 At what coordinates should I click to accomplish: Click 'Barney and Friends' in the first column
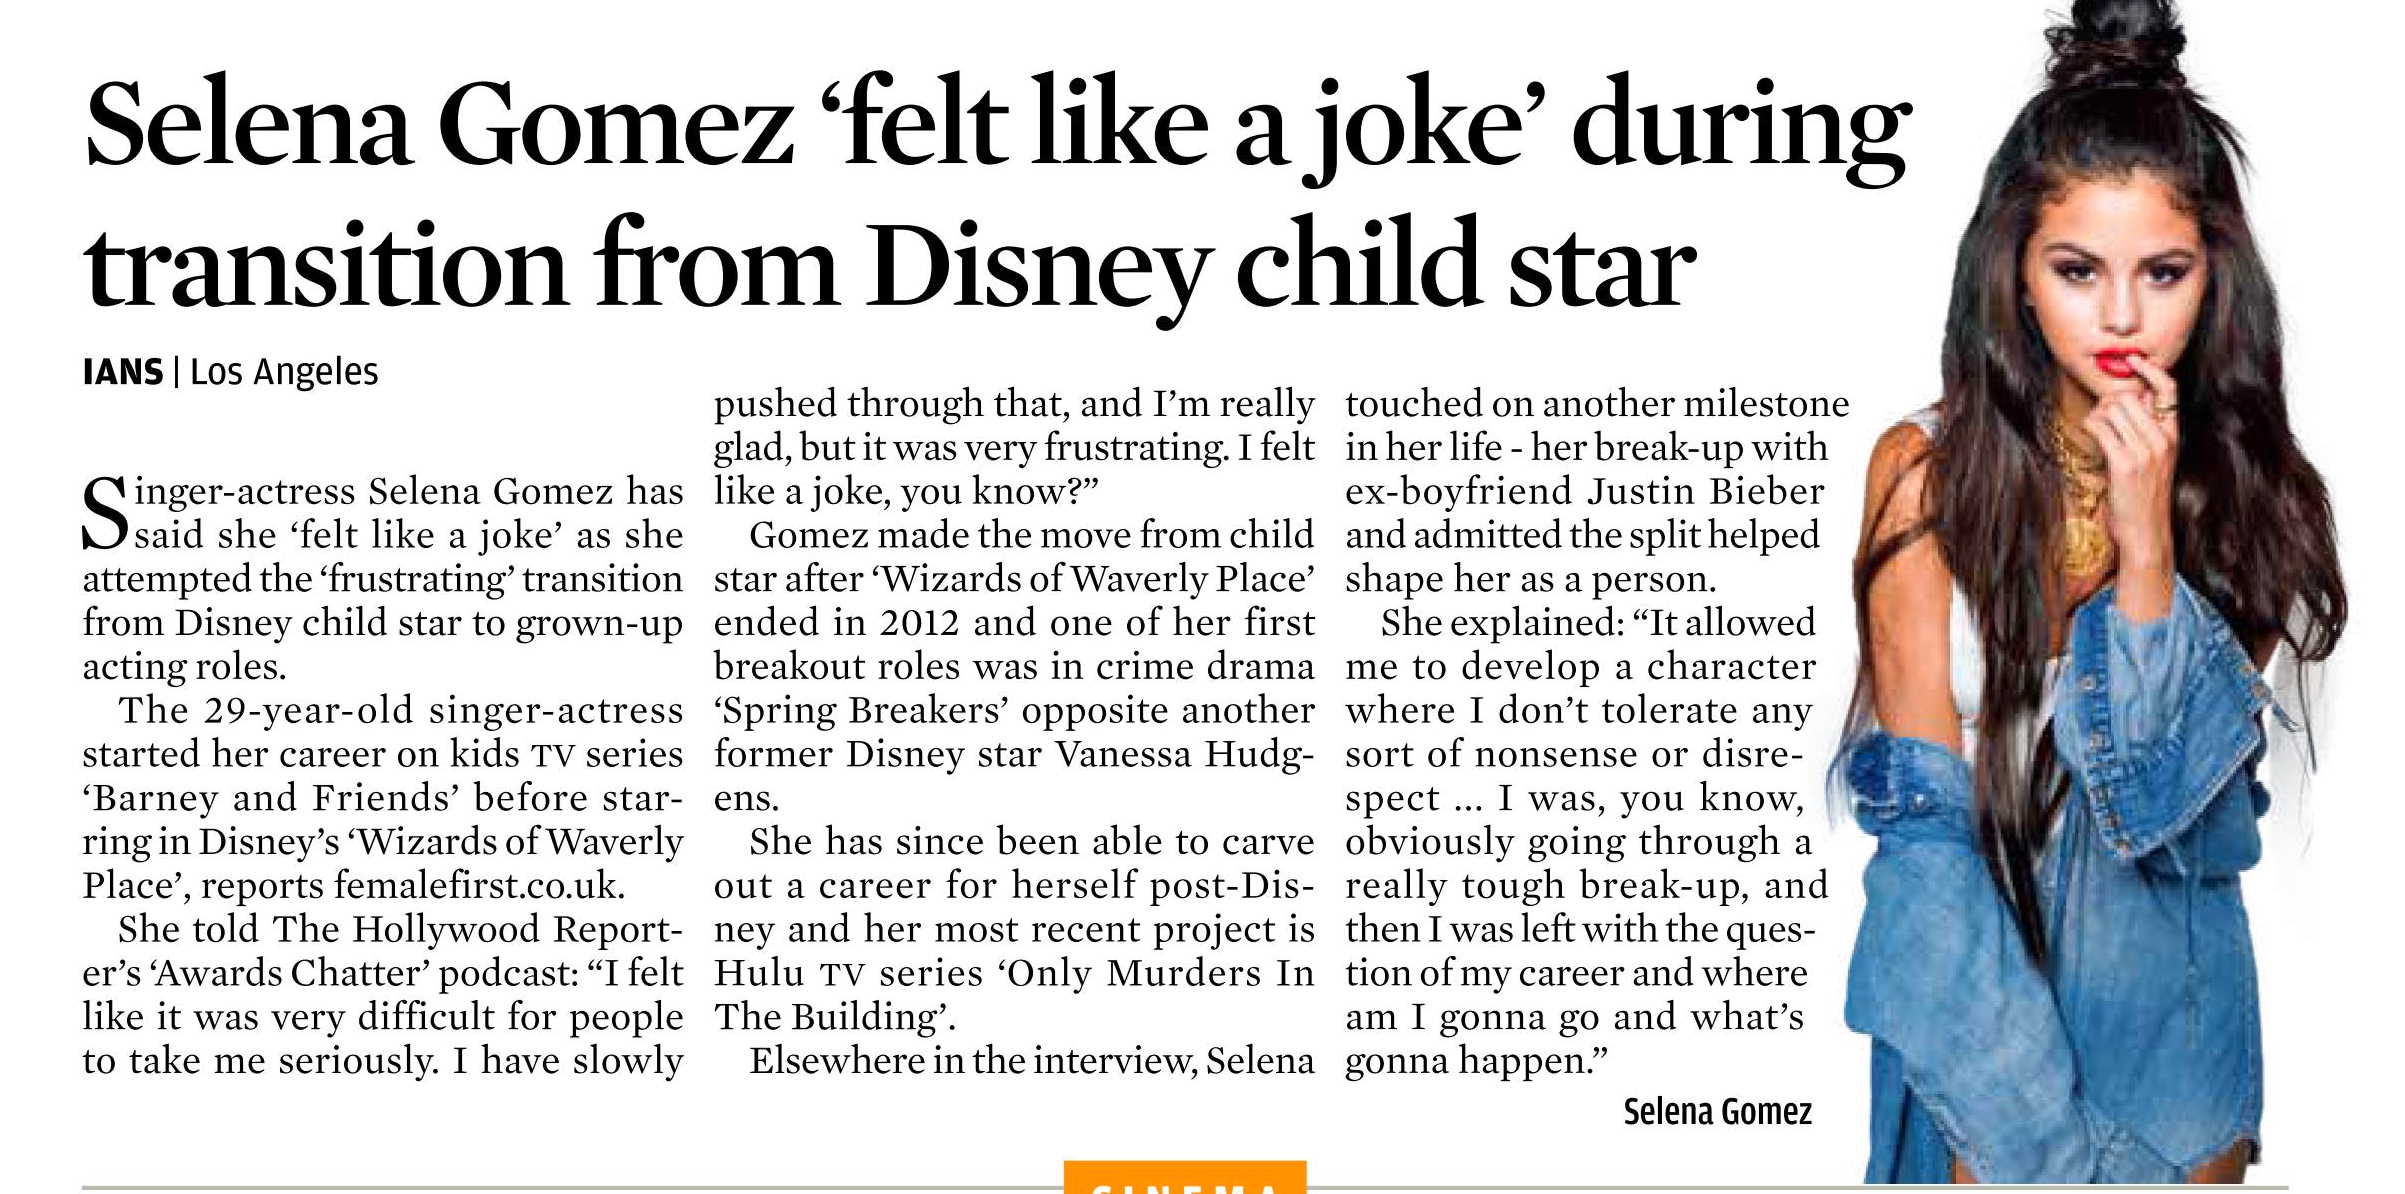click(271, 798)
